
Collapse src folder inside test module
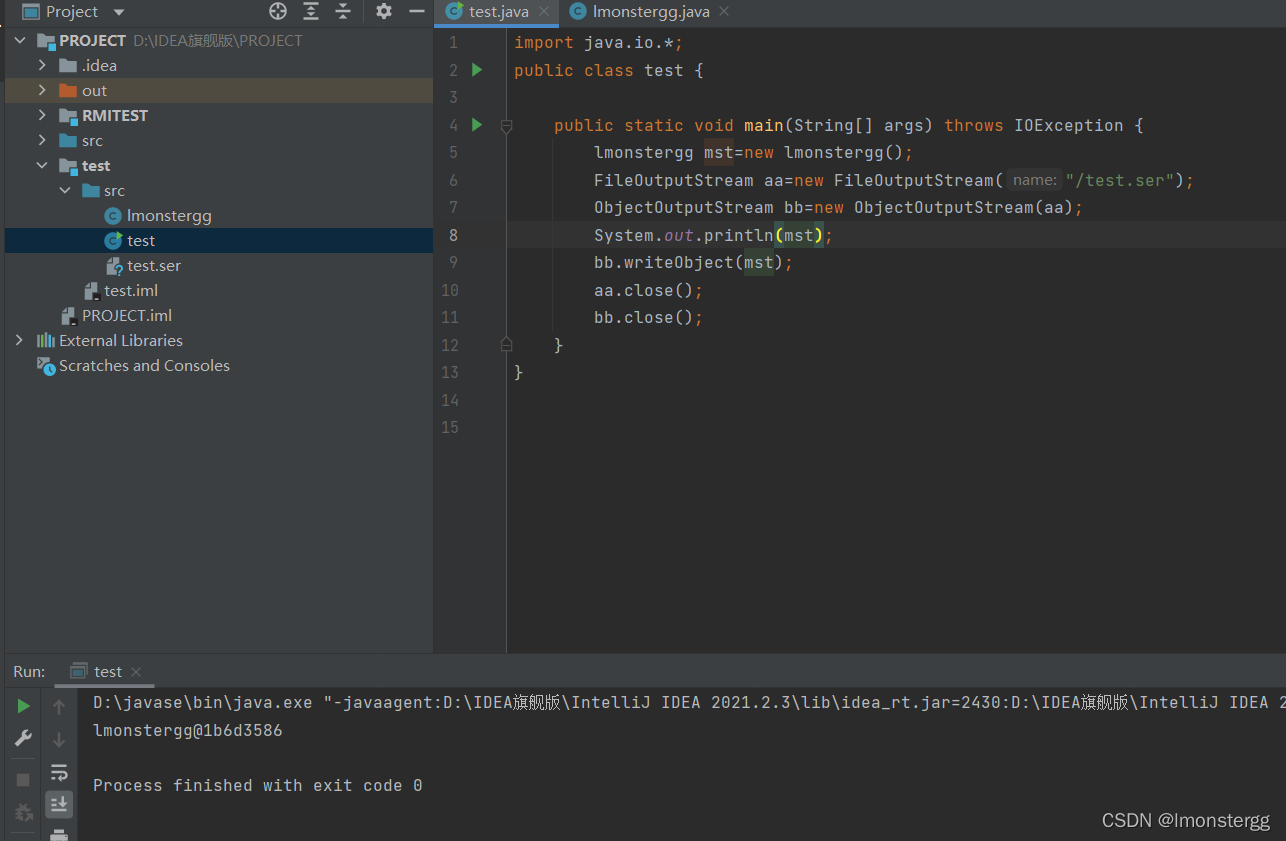(65, 190)
